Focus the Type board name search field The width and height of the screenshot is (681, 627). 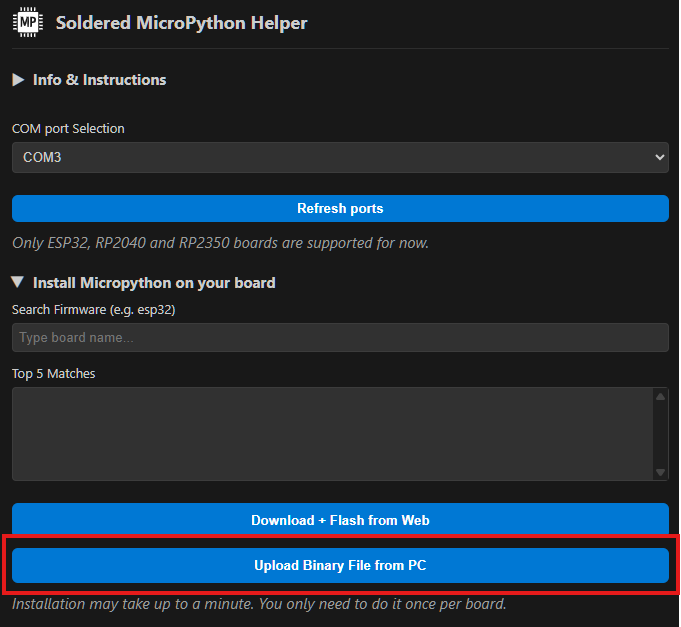(x=340, y=337)
